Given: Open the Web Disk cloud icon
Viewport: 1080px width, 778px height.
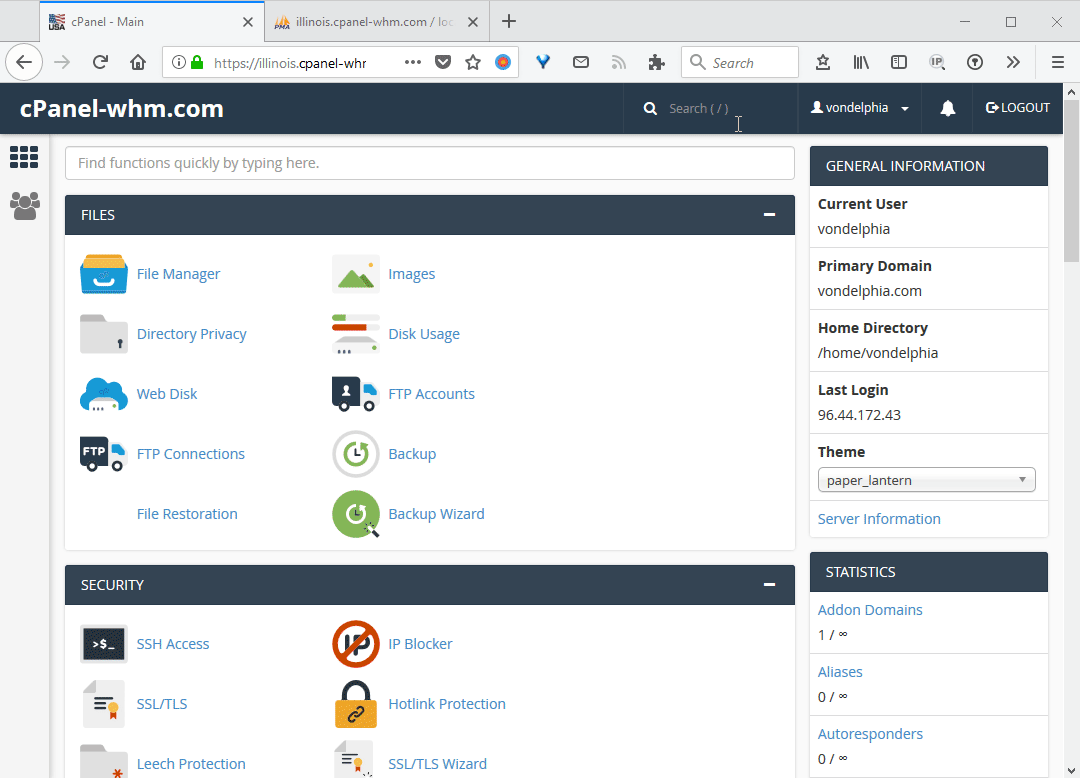Looking at the screenshot, I should 103,394.
